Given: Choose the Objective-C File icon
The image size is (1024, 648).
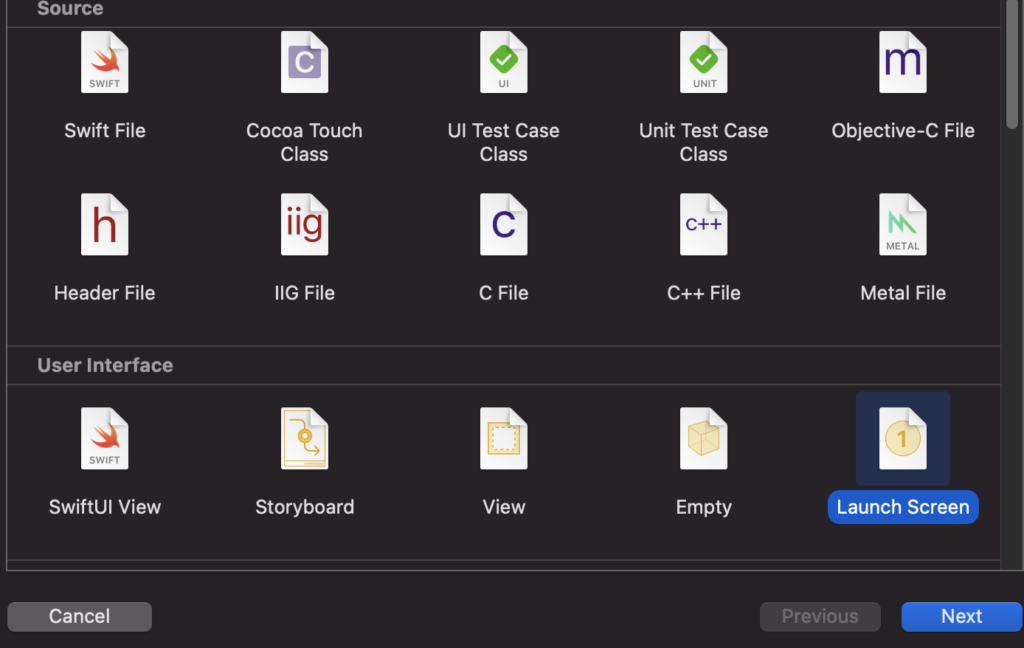Looking at the screenshot, I should 903,62.
